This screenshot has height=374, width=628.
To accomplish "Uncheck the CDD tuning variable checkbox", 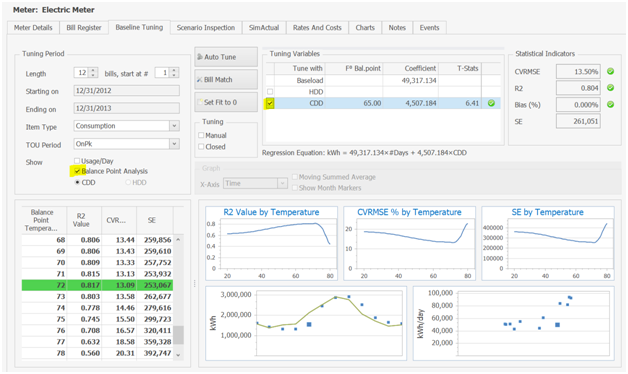I will coord(270,103).
